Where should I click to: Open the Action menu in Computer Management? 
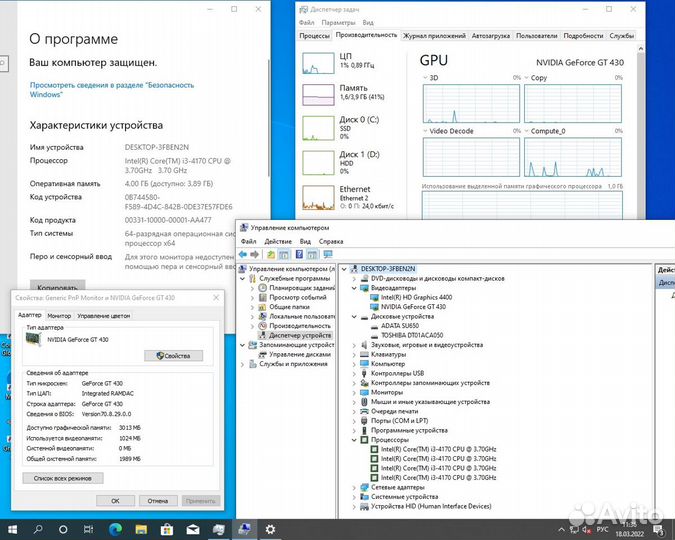278,241
